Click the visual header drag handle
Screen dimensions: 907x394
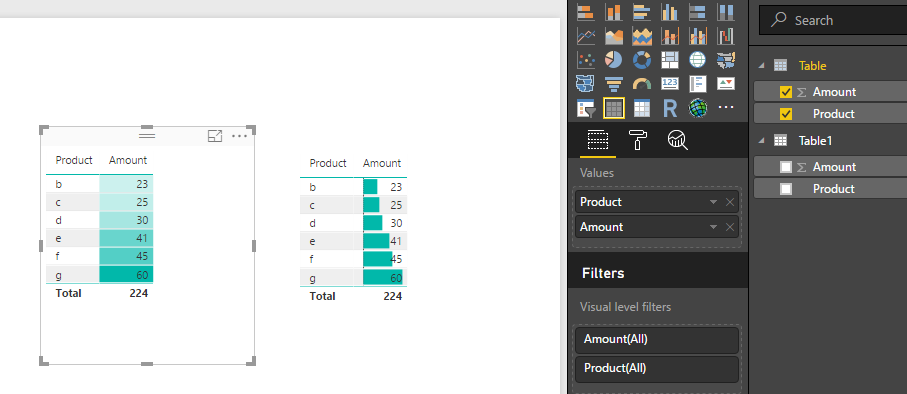pyautogui.click(x=147, y=135)
